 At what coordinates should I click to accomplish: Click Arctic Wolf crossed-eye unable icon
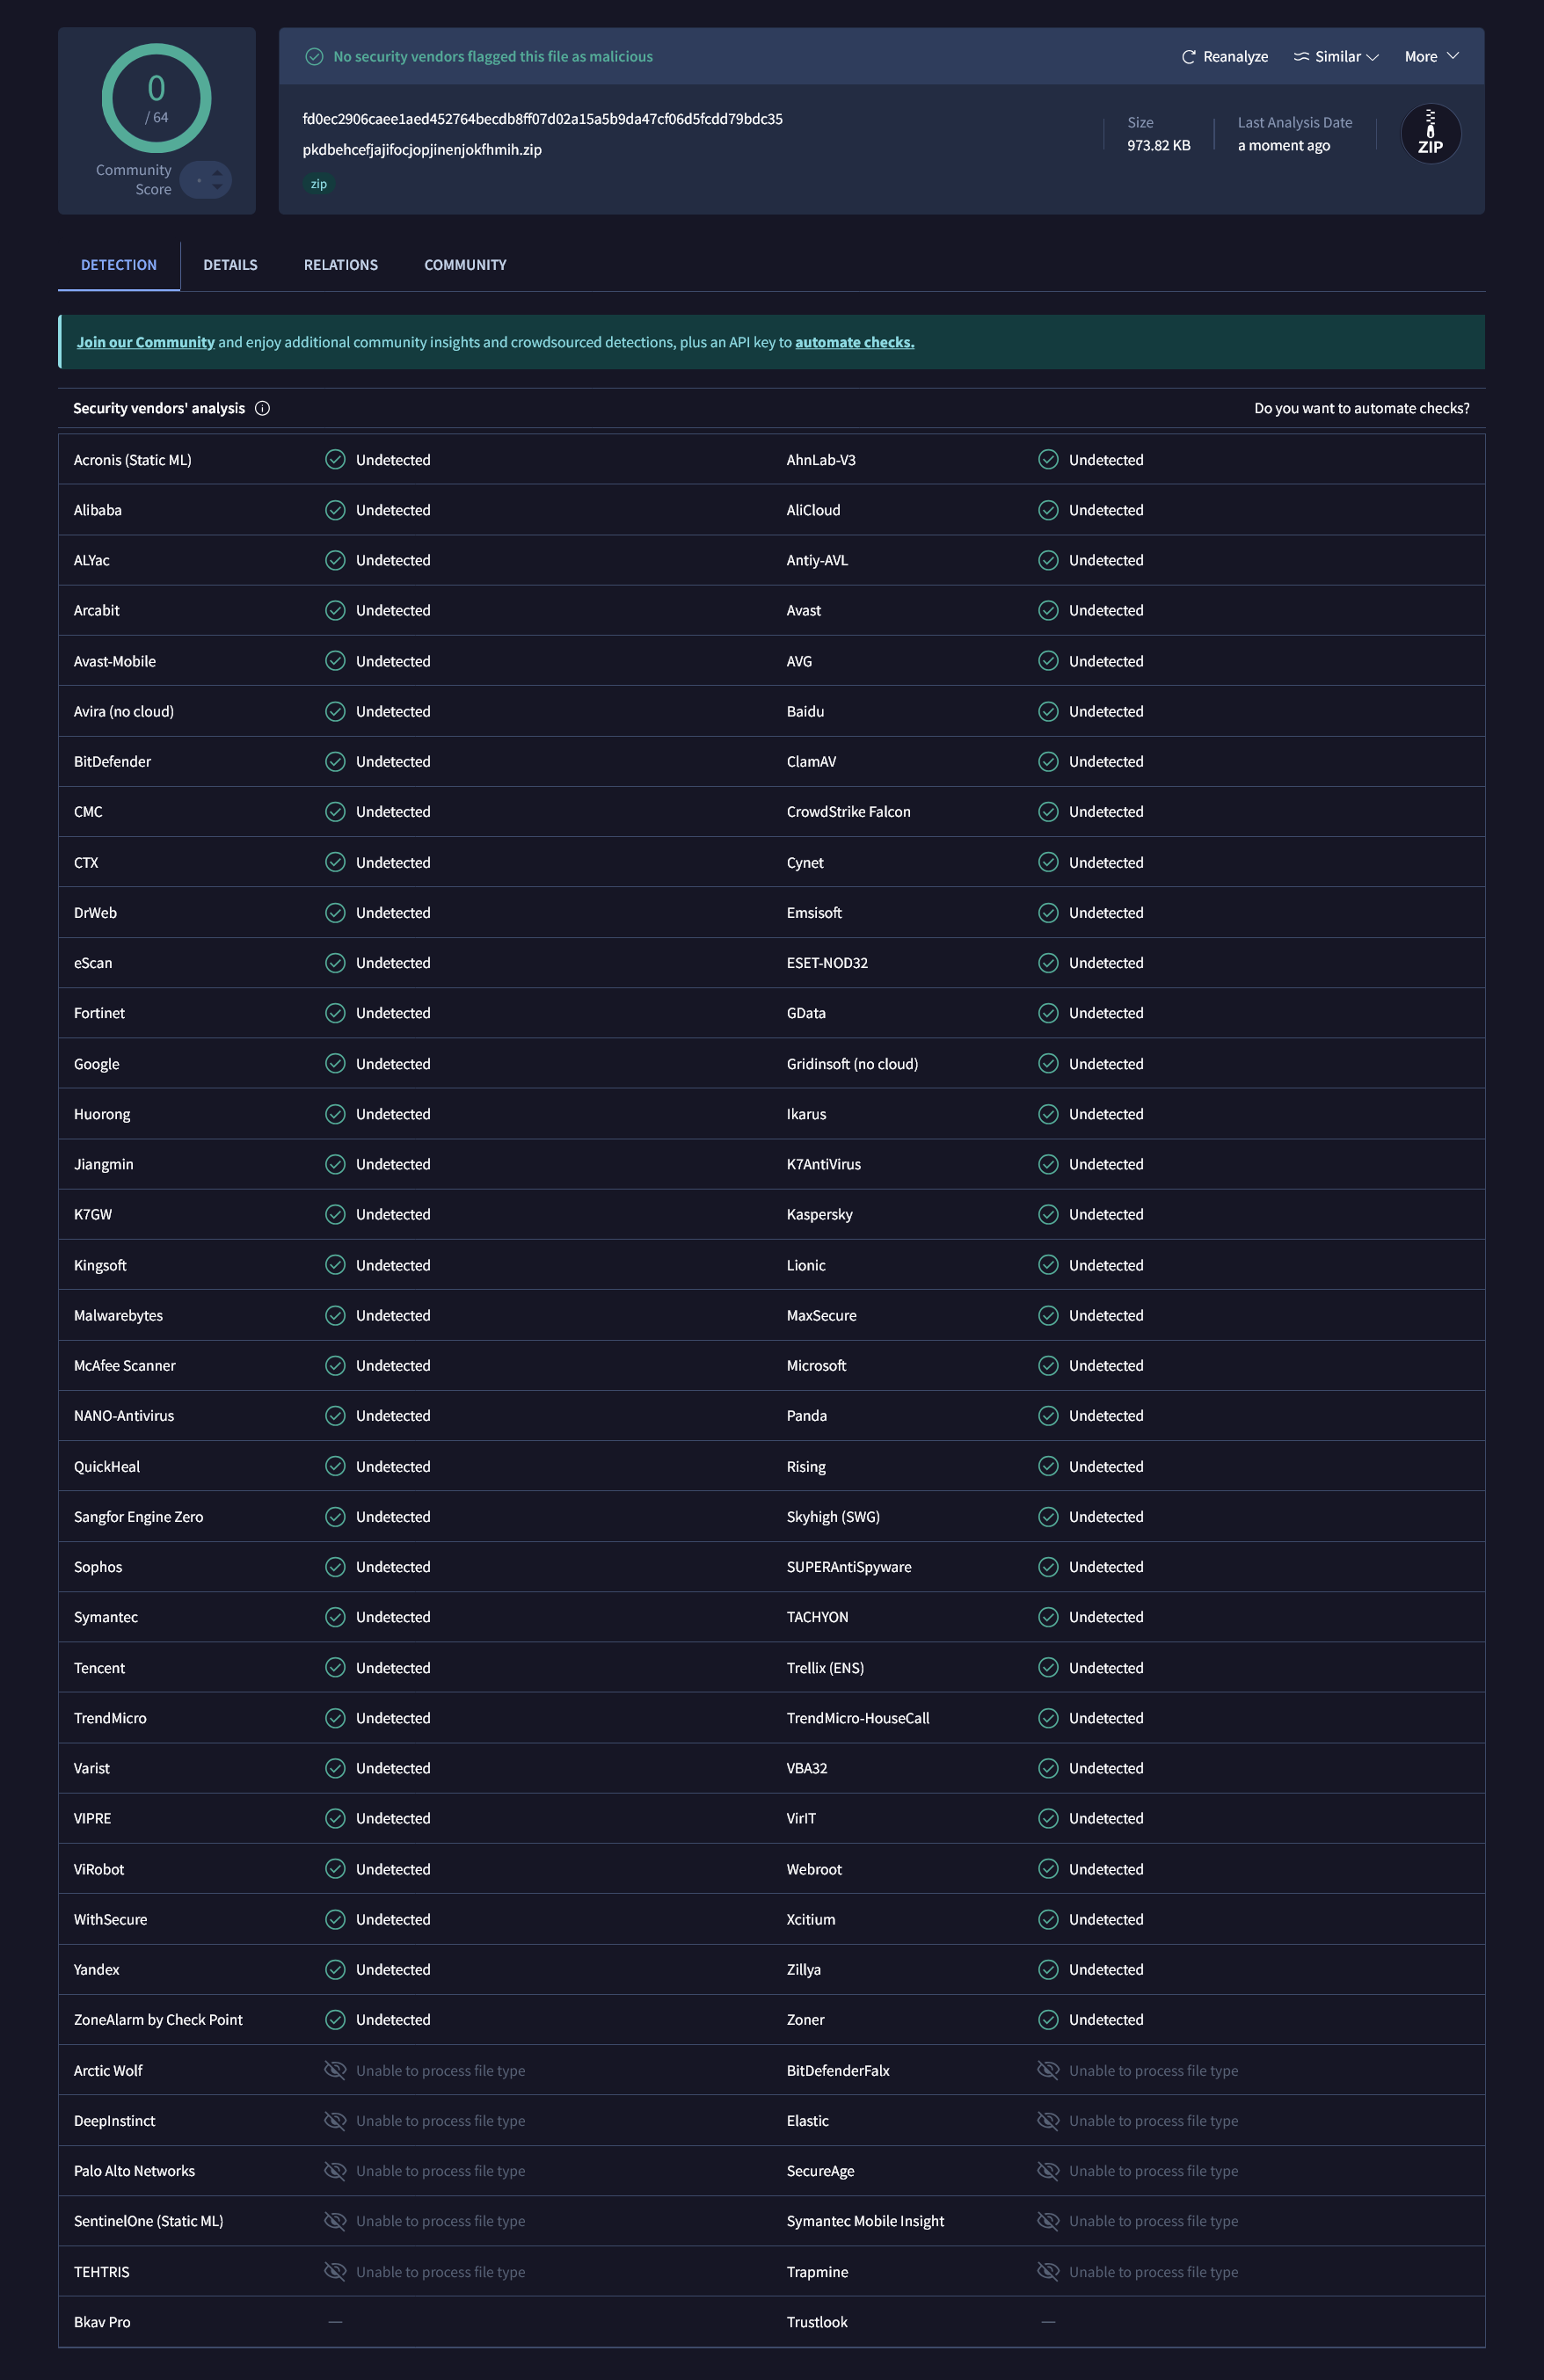point(335,2070)
